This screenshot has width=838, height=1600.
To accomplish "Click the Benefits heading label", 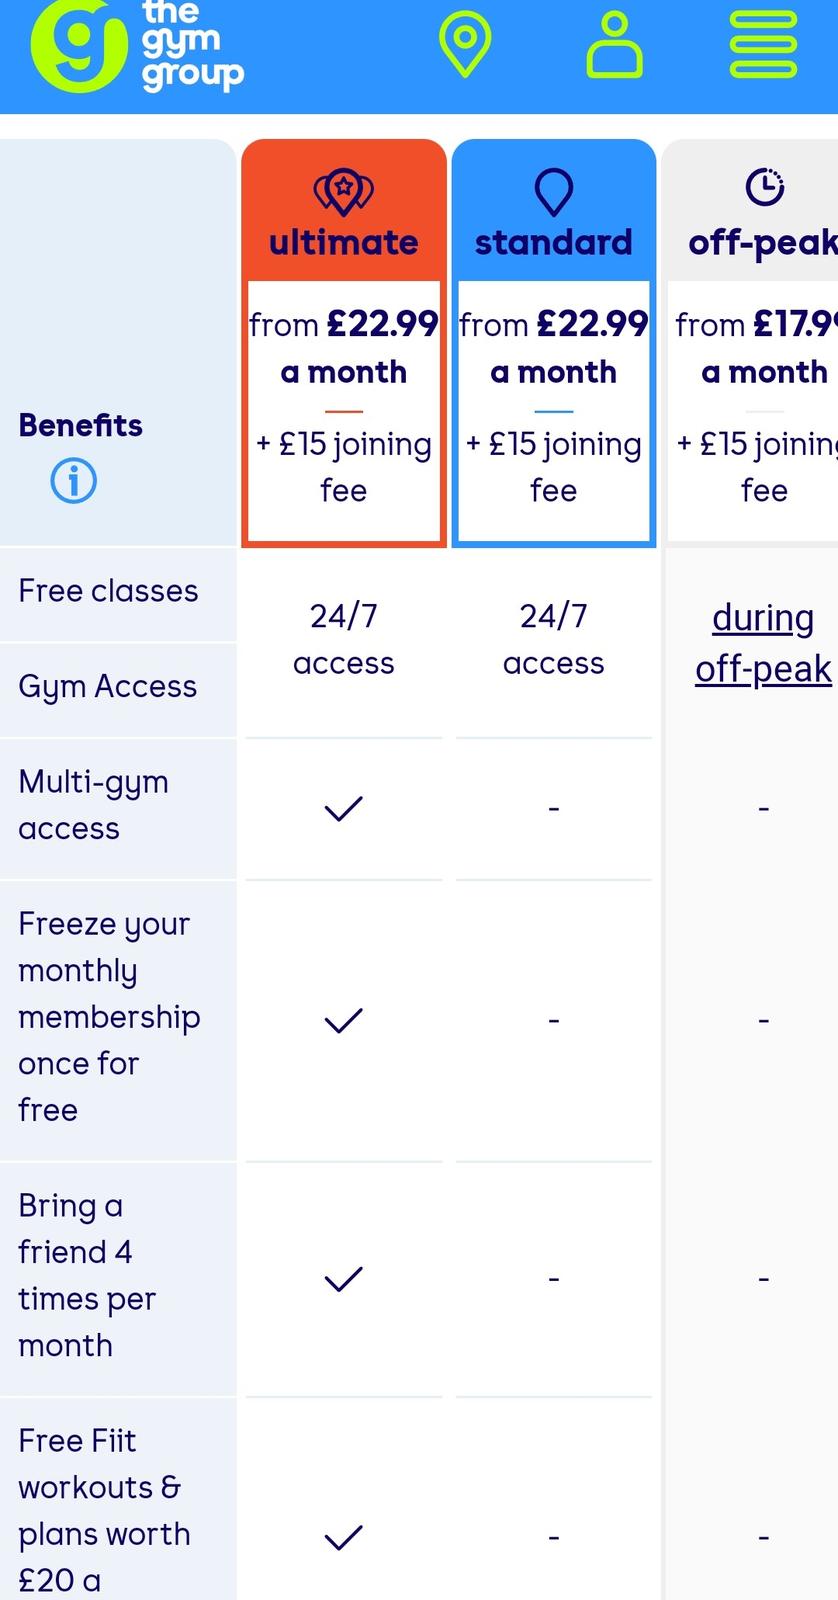I will 81,425.
